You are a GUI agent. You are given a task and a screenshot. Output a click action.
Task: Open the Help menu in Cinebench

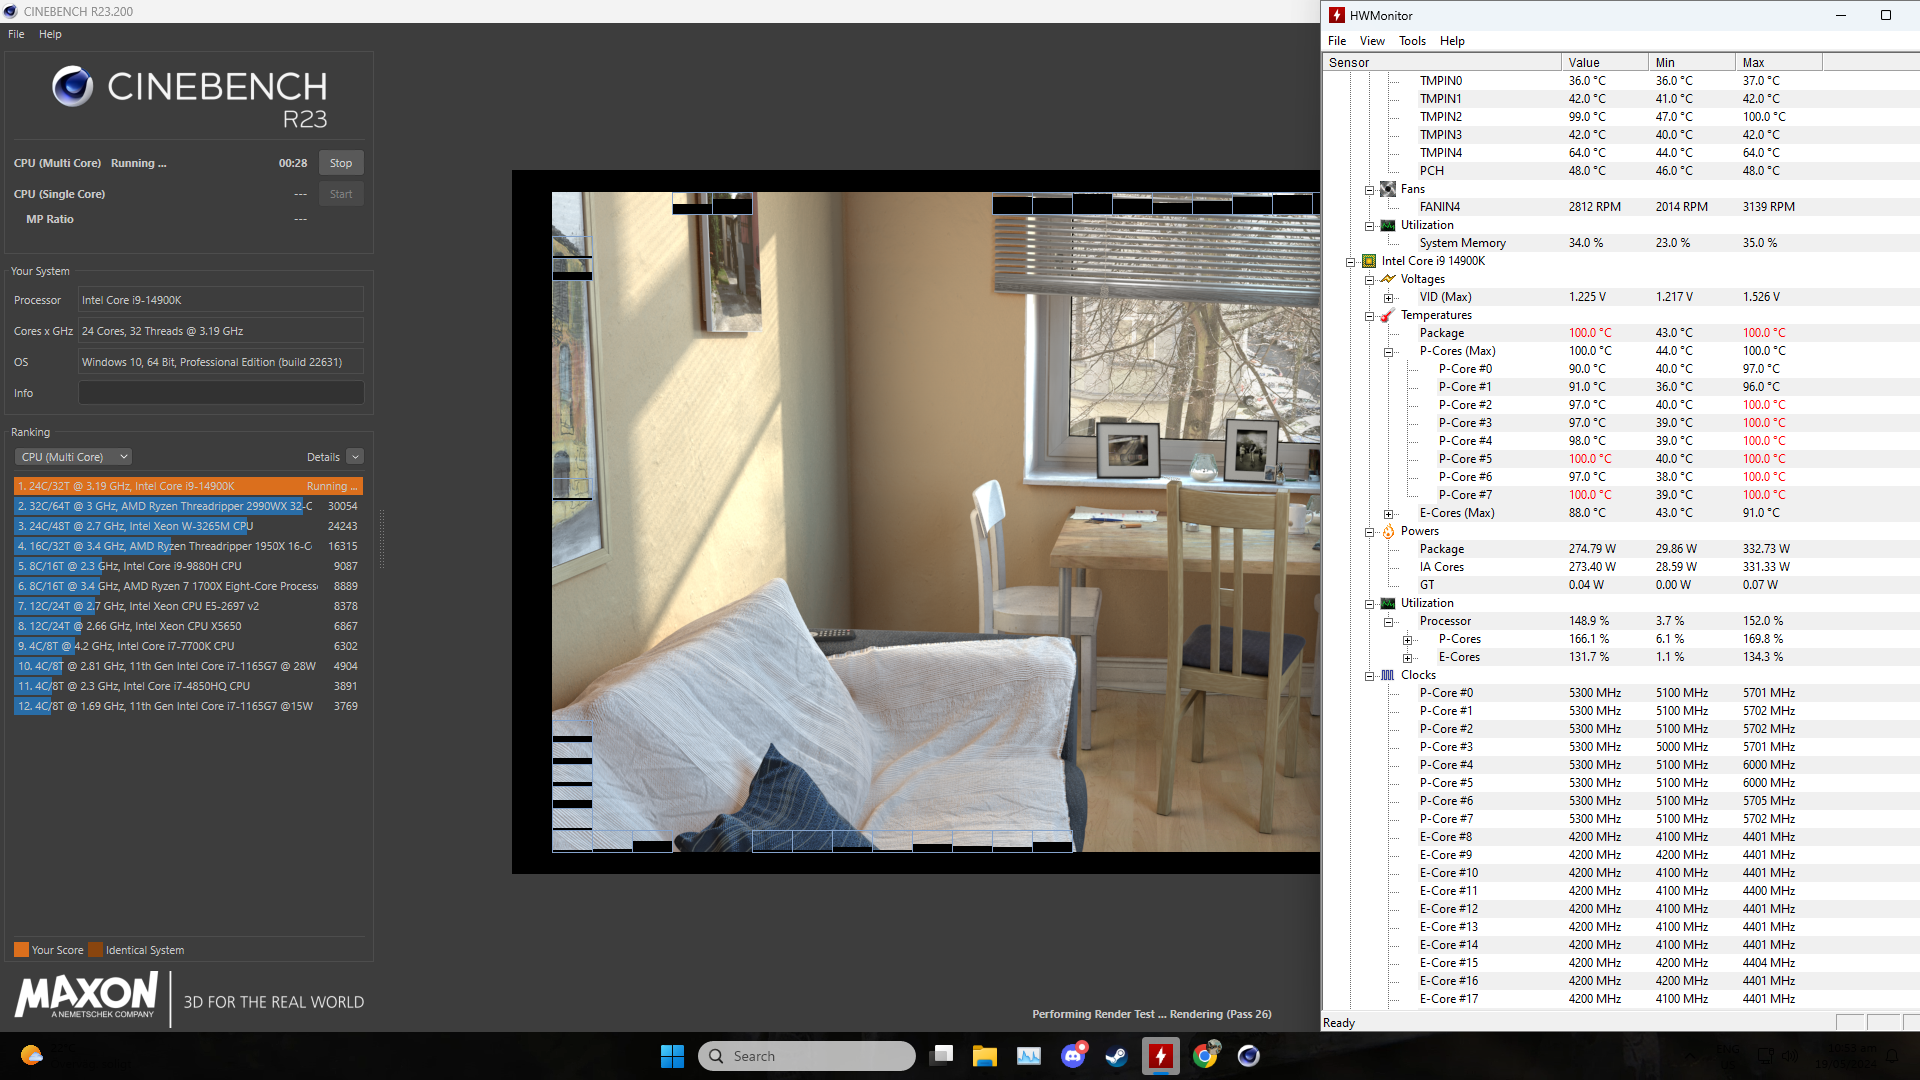(x=50, y=34)
